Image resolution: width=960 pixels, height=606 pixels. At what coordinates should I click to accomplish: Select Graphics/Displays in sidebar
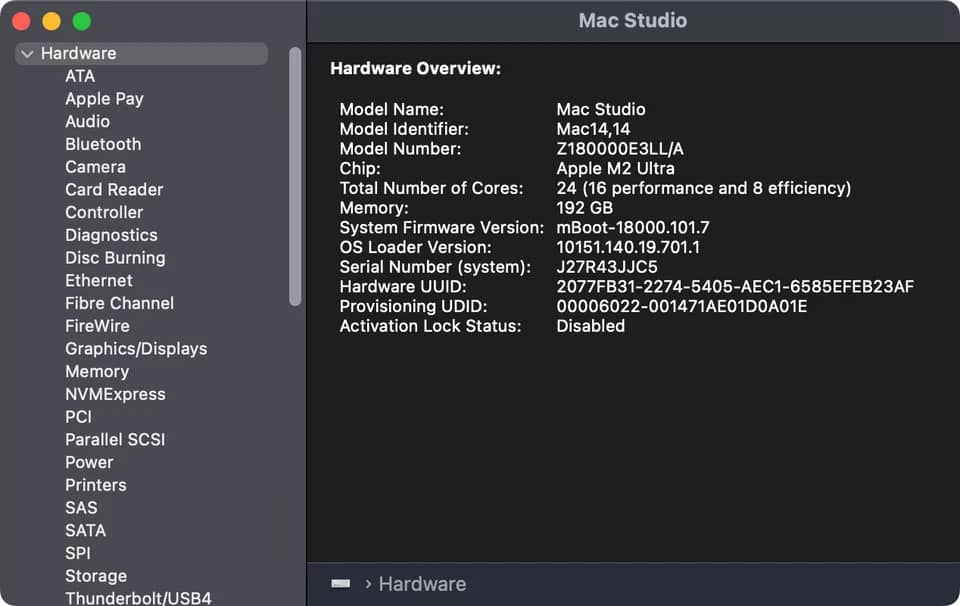pyautogui.click(x=136, y=349)
